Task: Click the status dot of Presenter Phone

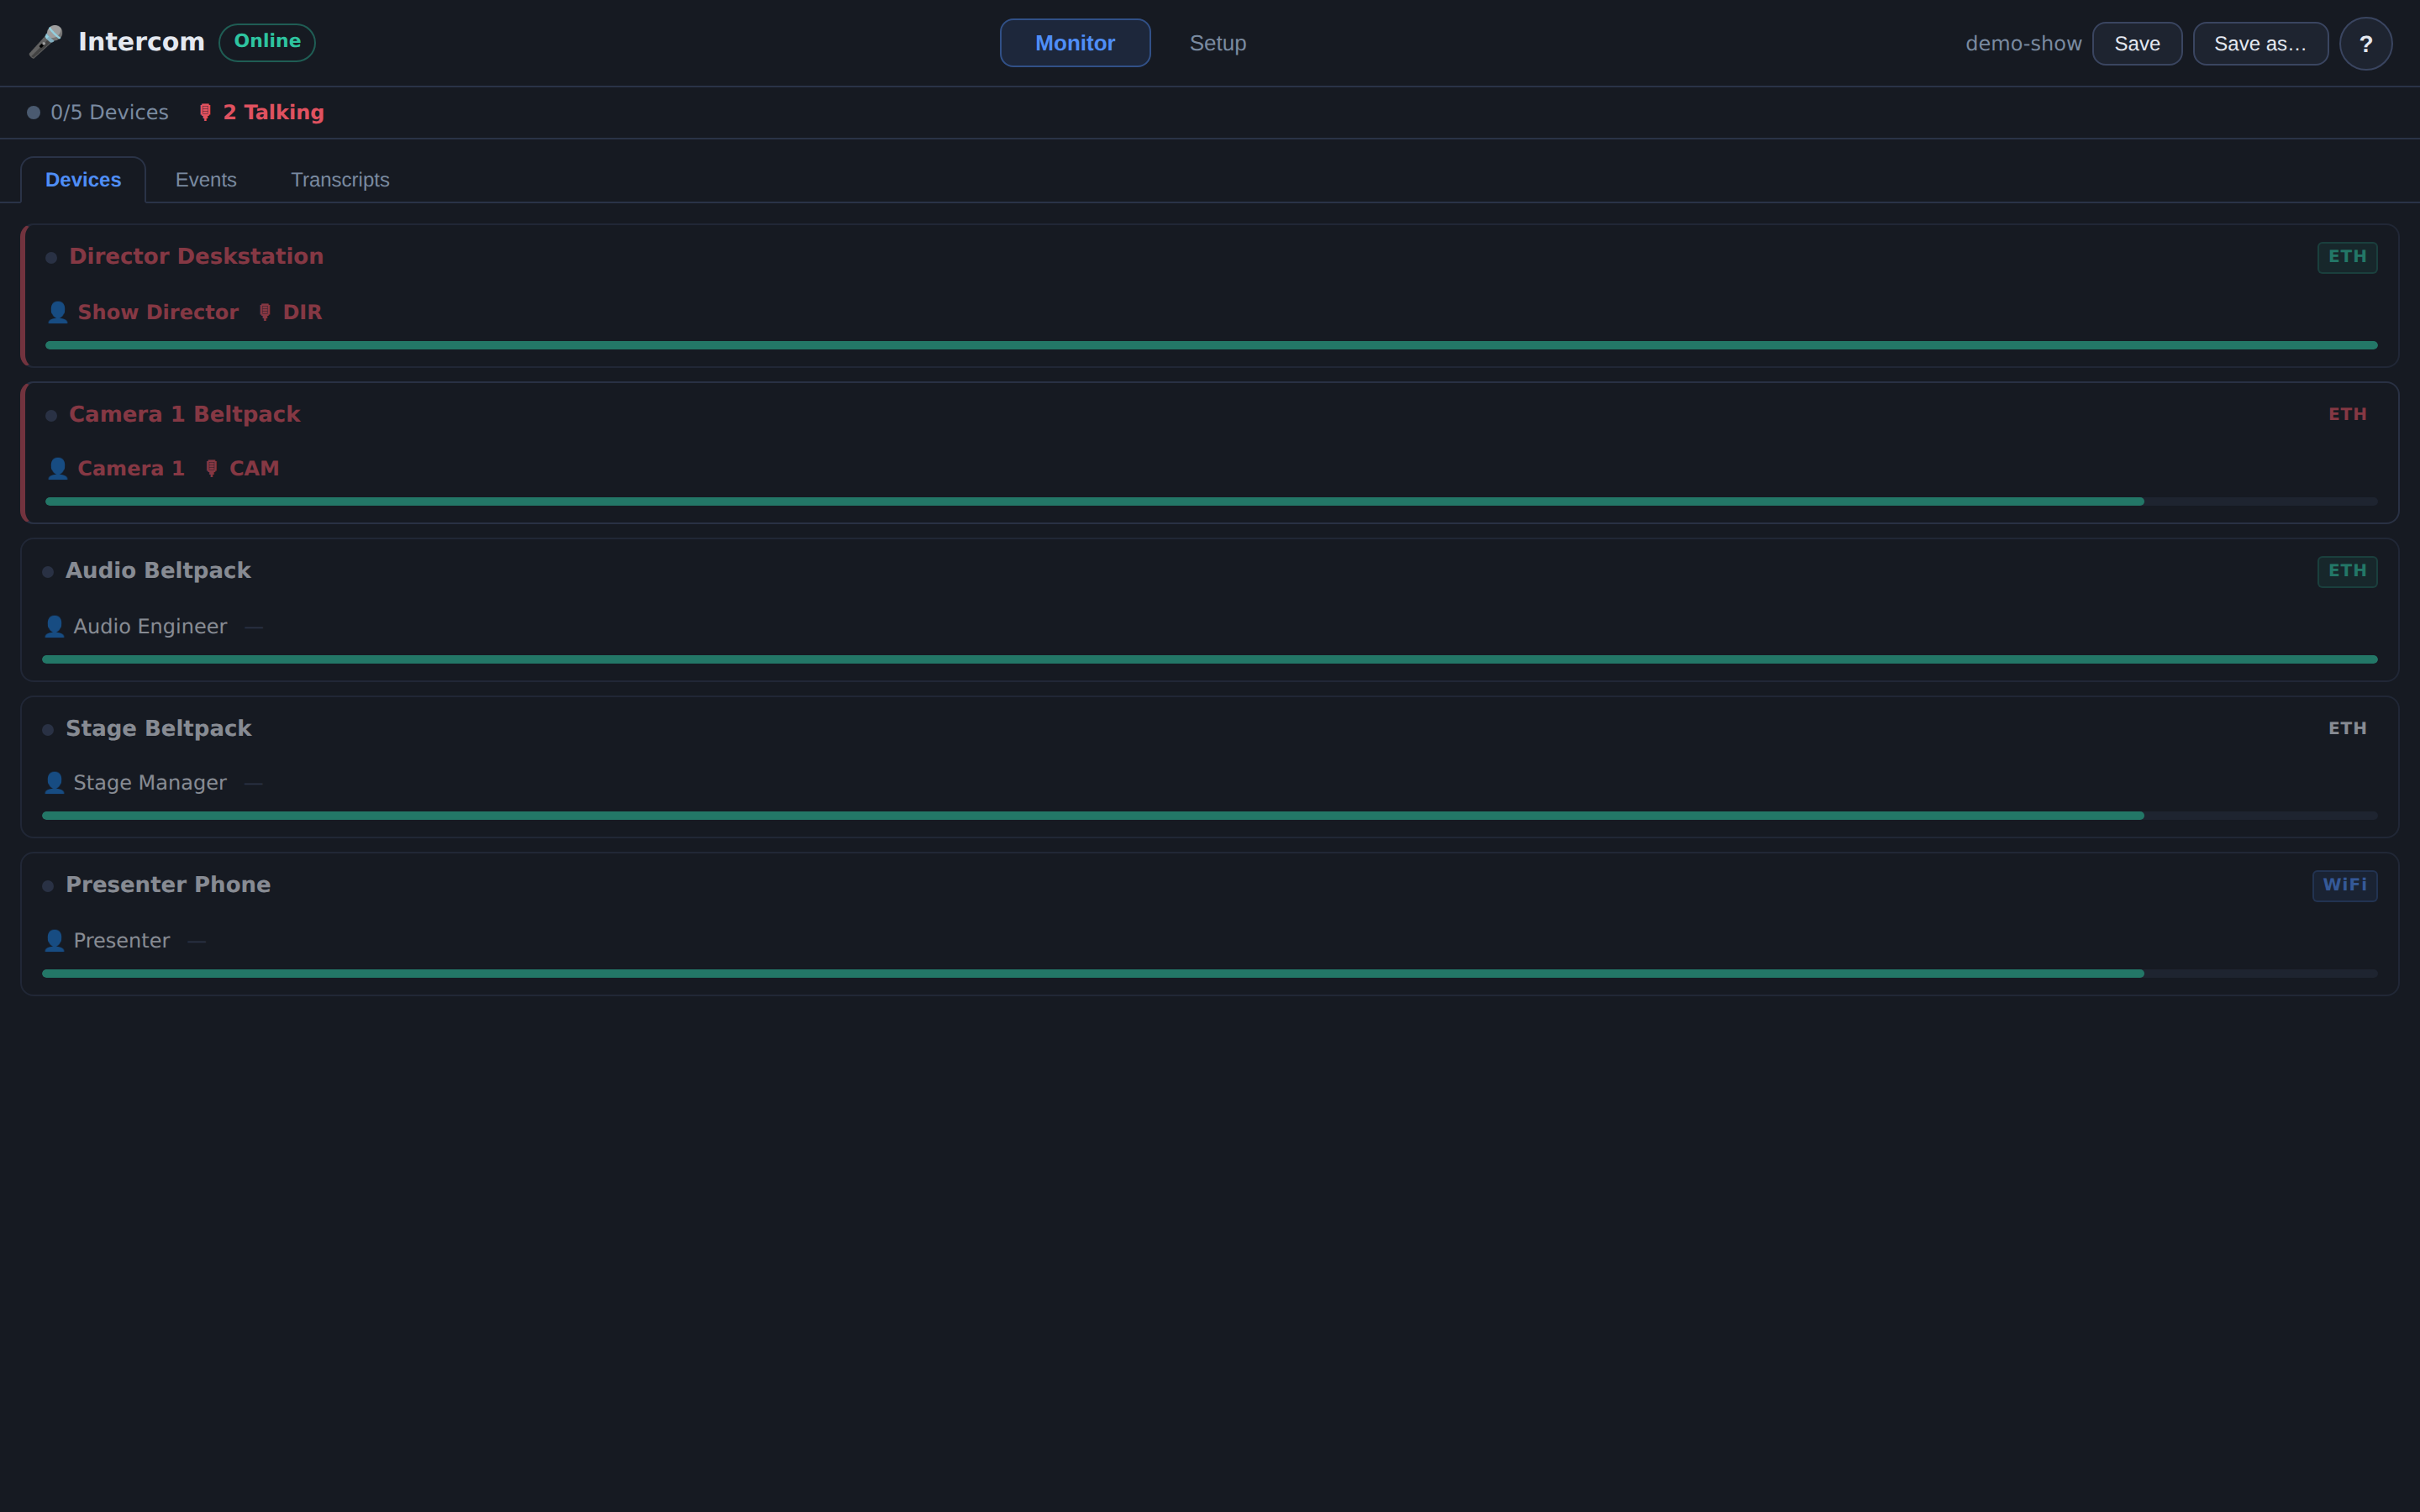Action: 48,886
